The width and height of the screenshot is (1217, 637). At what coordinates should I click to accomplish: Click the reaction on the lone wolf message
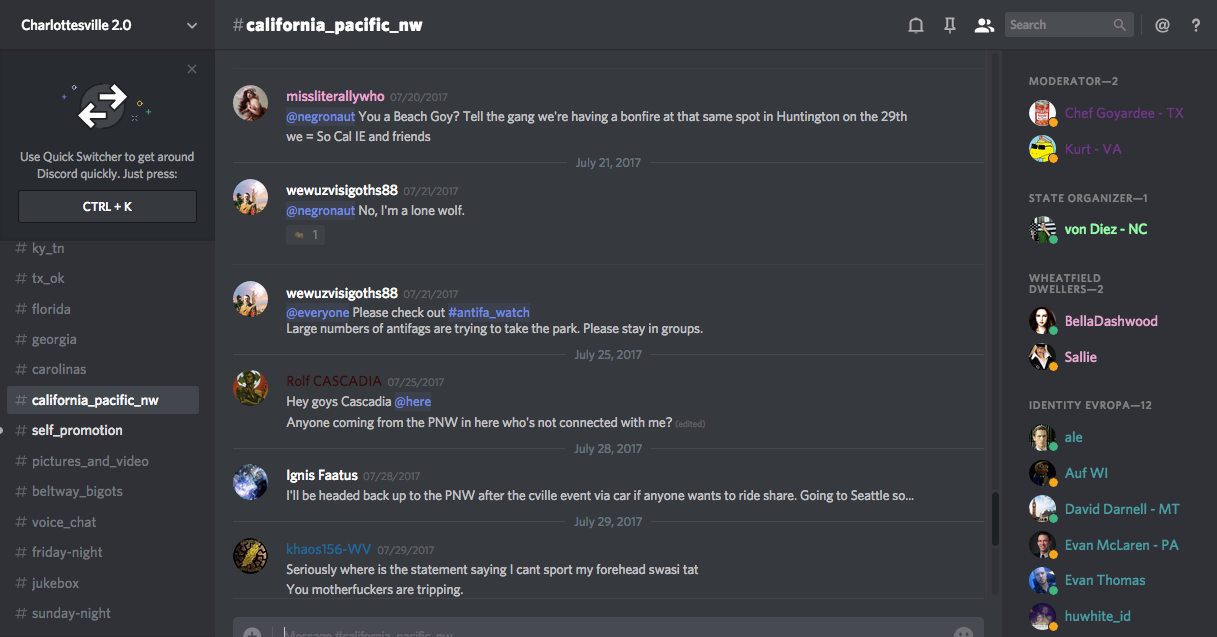(306, 235)
